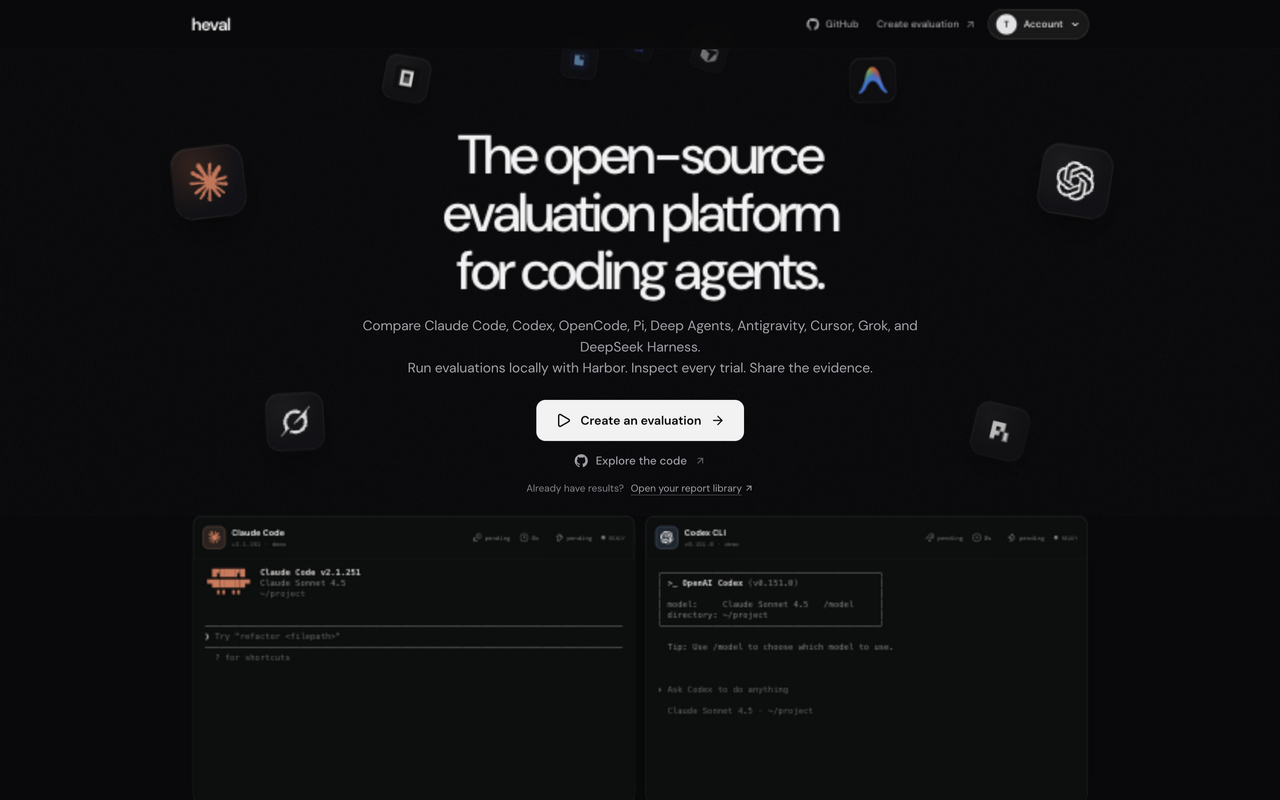Click floating OpenAI logo icon
The width and height of the screenshot is (1280, 800).
point(1075,181)
